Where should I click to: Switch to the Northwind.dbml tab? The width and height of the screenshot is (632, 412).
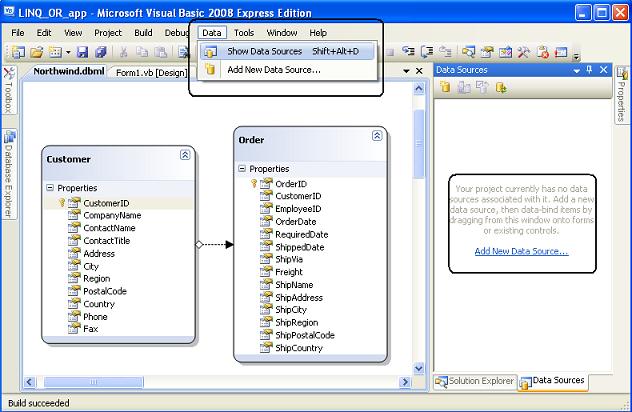click(x=69, y=71)
